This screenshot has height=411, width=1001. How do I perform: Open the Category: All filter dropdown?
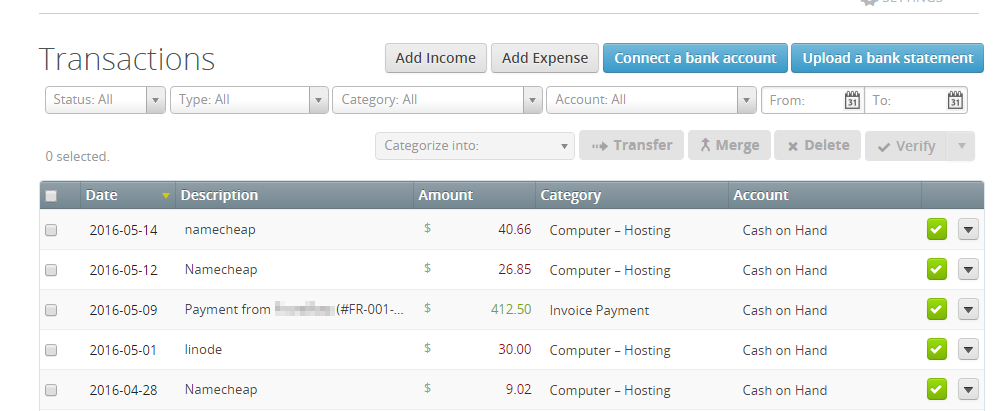pos(437,100)
